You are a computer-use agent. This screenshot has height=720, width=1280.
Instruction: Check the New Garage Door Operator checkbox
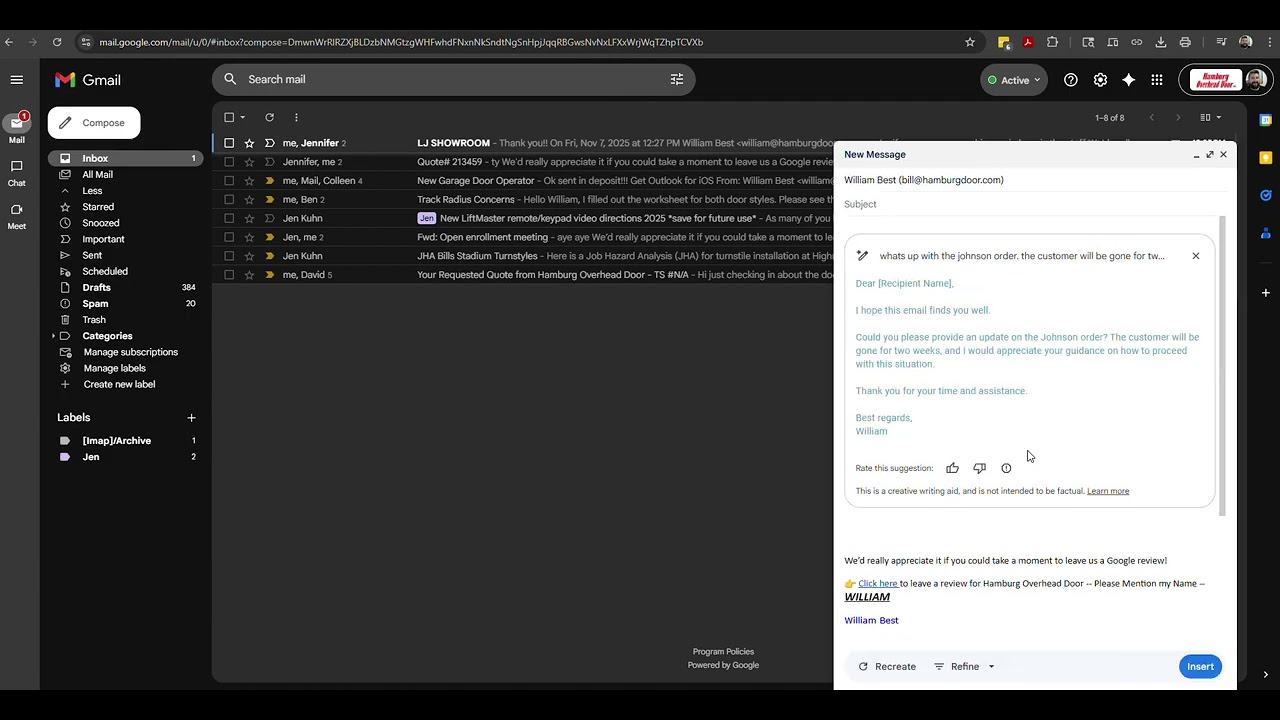pyautogui.click(x=229, y=181)
